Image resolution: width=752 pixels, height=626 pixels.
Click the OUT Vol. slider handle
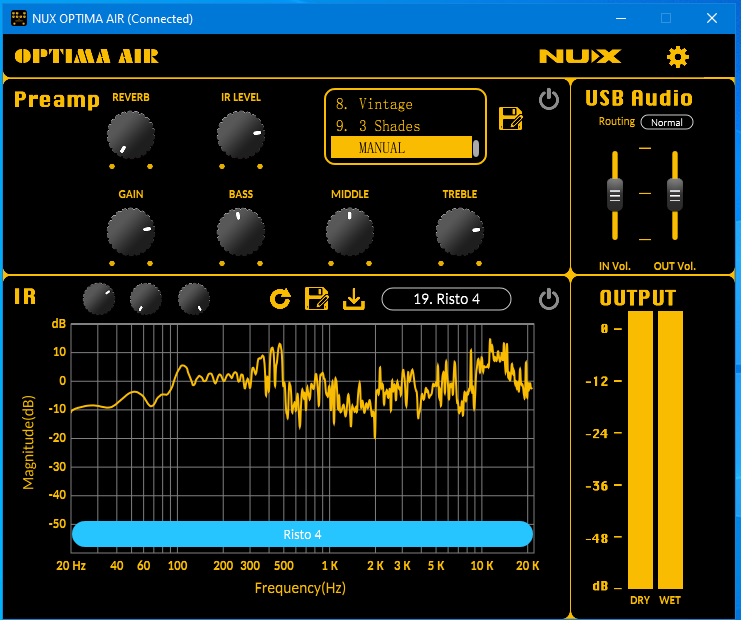[x=675, y=192]
